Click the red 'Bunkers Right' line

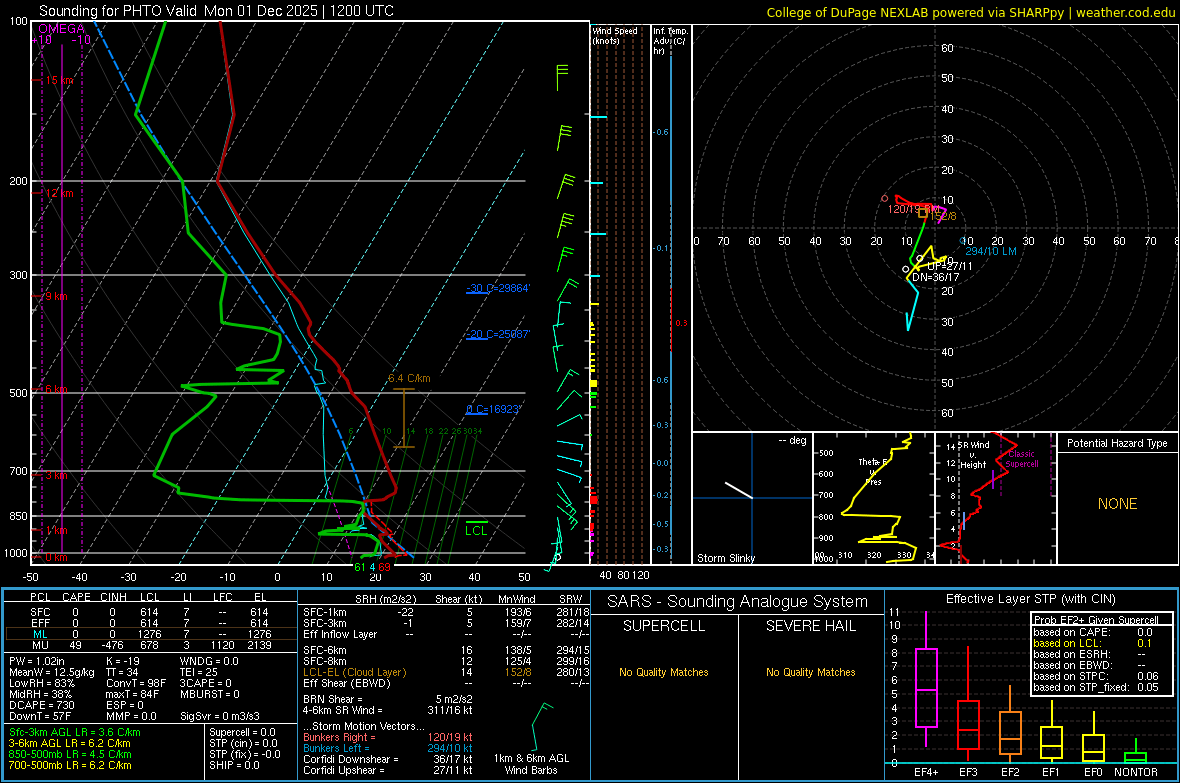(x=388, y=738)
